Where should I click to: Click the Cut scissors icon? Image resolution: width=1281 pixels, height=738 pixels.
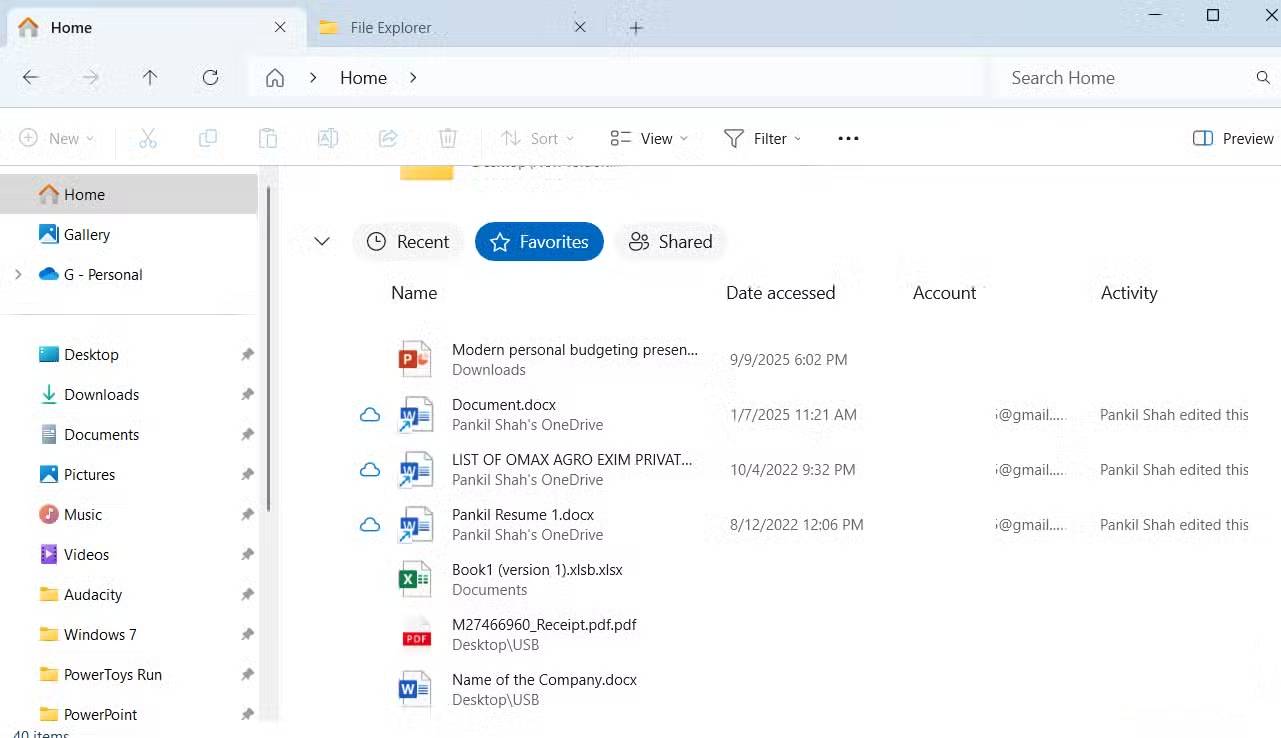(148, 139)
